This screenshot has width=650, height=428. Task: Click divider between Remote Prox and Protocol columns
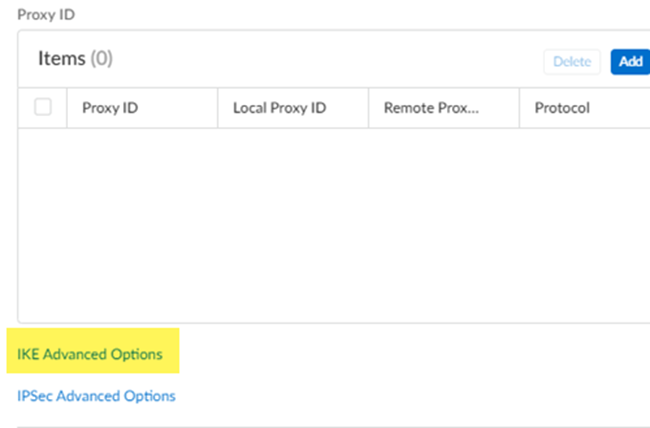(x=520, y=108)
